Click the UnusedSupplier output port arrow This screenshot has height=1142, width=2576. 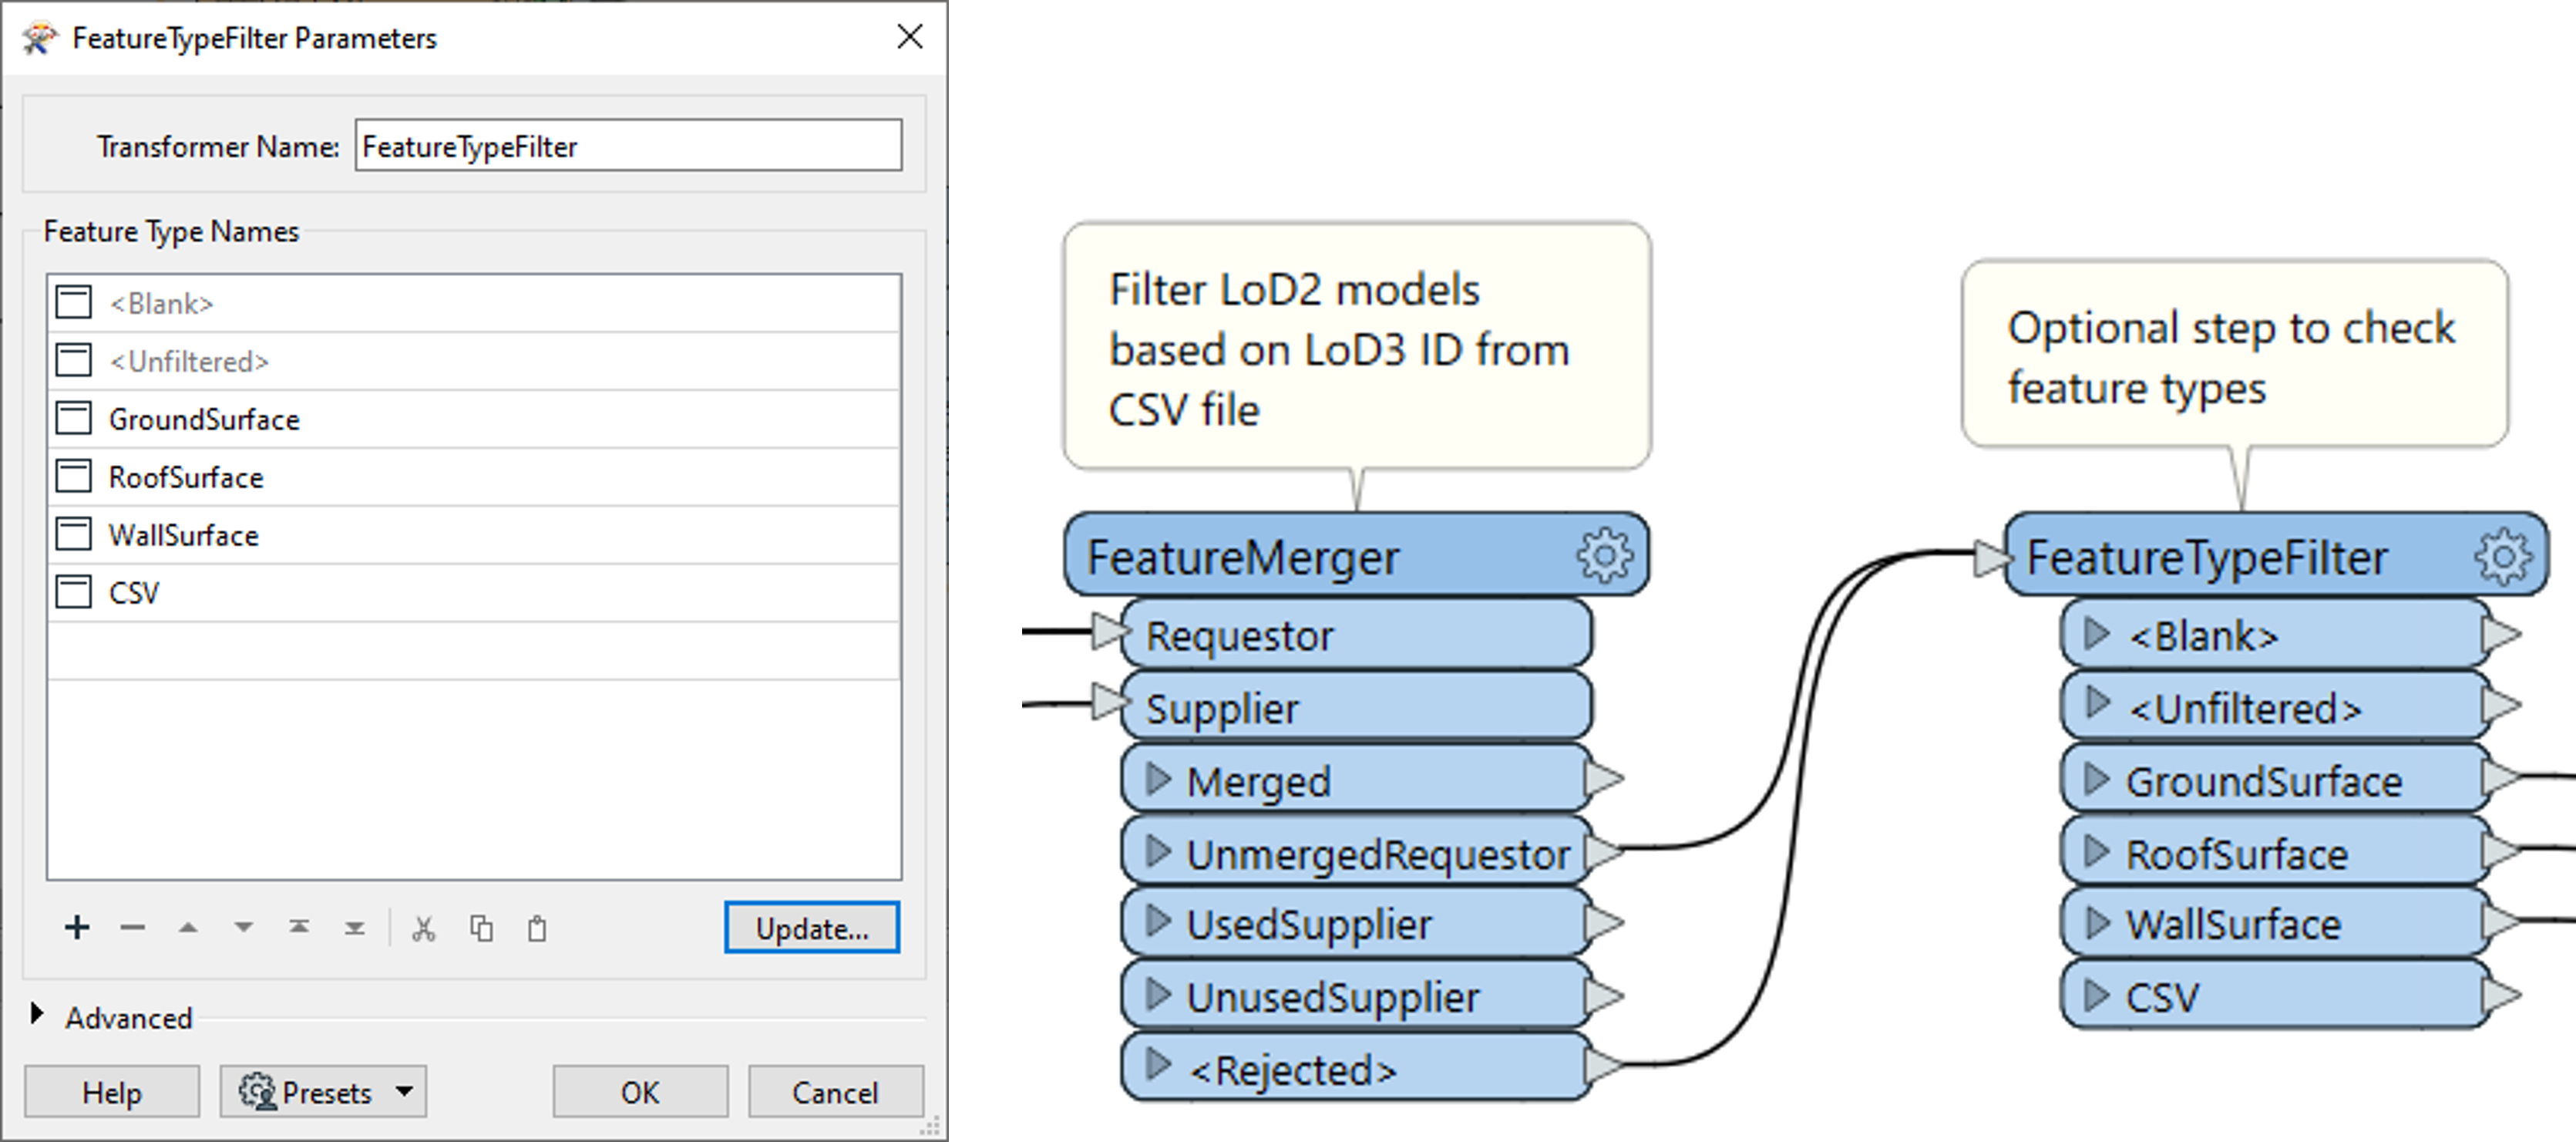tap(1603, 995)
